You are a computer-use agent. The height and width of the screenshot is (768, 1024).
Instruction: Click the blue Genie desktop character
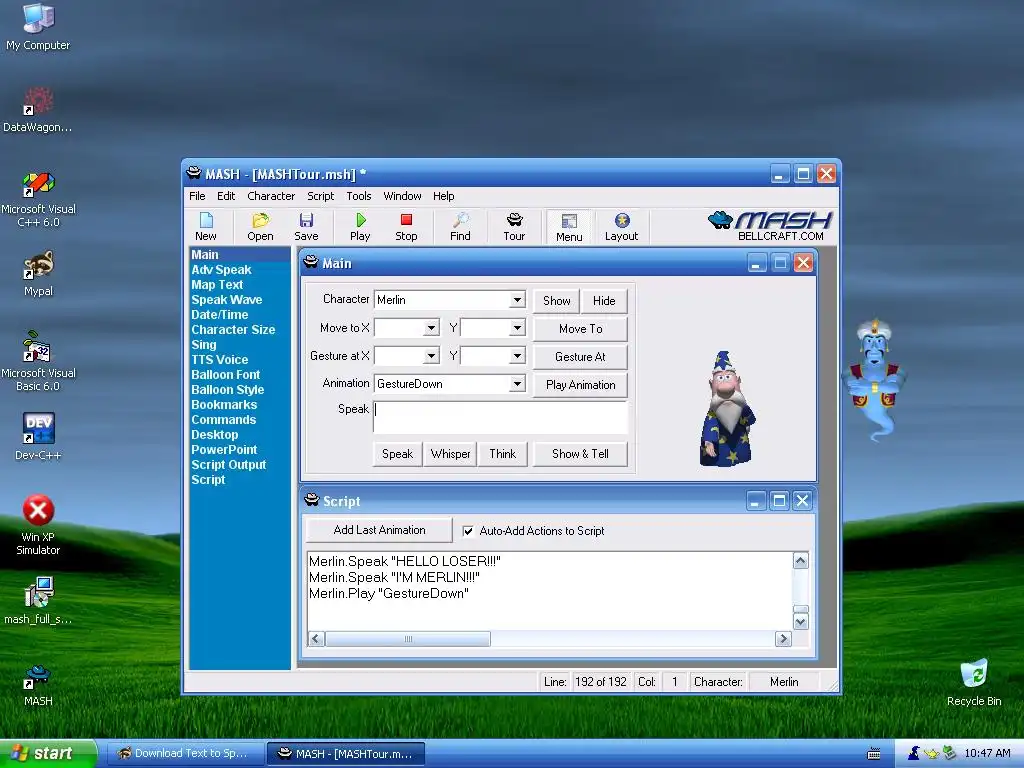[x=874, y=381]
